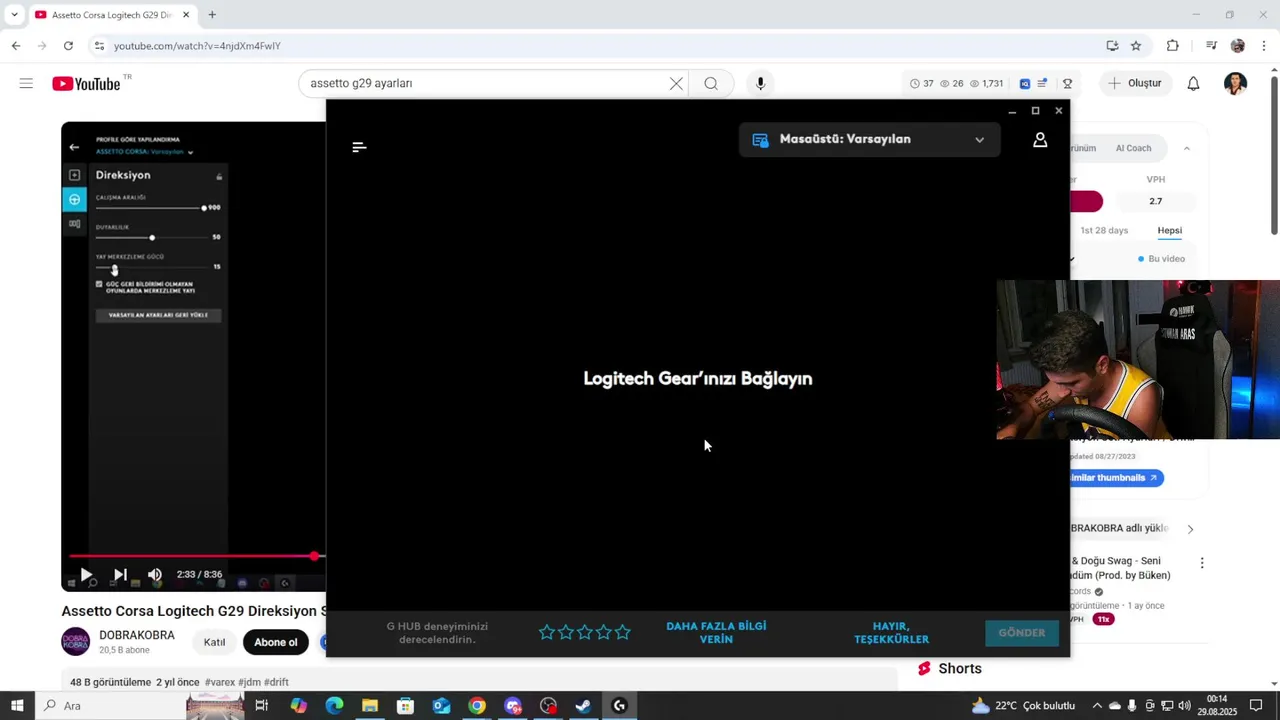Reload the Chrome page
The width and height of the screenshot is (1280, 720).
[x=68, y=46]
